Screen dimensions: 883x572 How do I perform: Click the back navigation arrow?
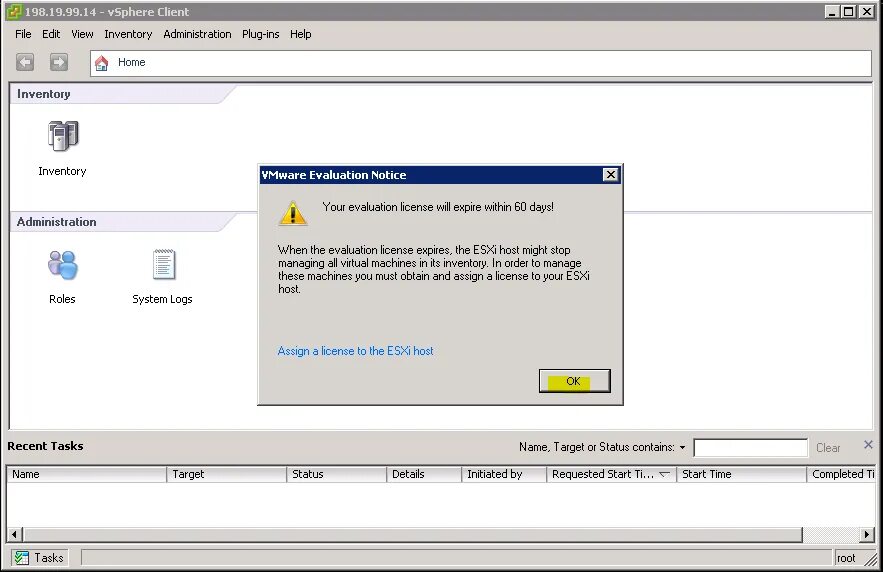(x=25, y=62)
